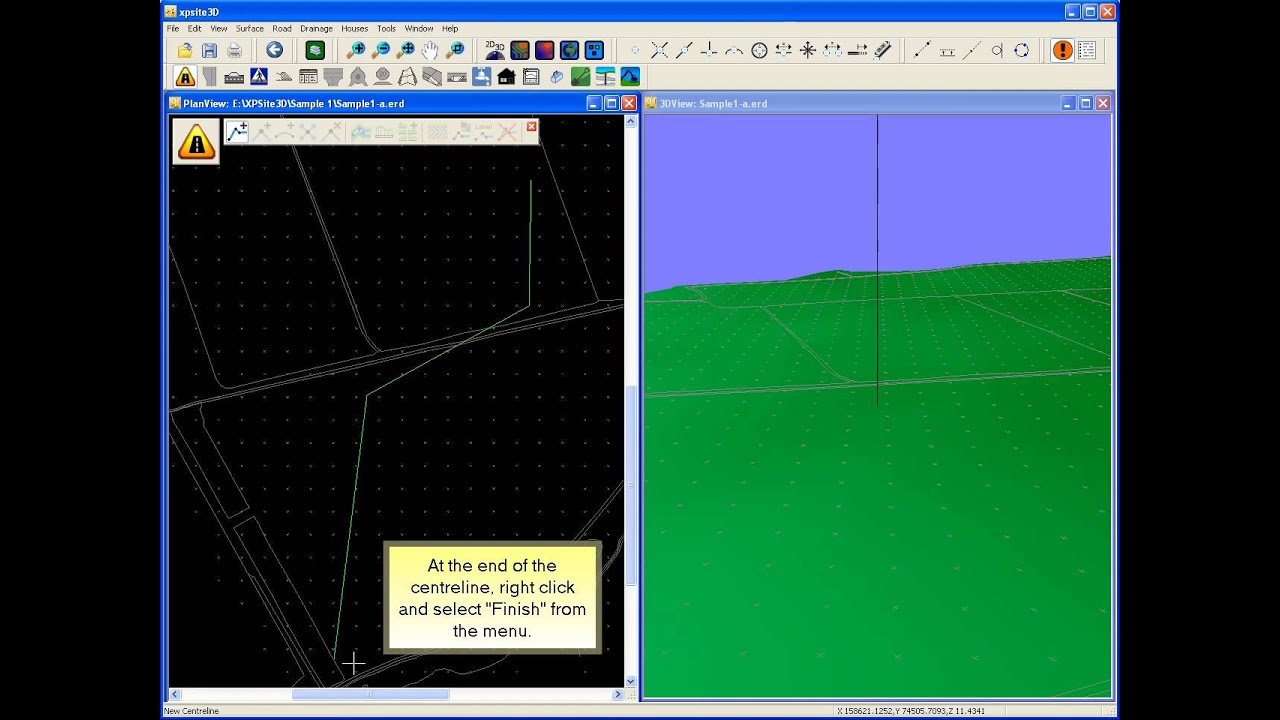
Task: Select the perpendicular snap tool
Action: 709,50
